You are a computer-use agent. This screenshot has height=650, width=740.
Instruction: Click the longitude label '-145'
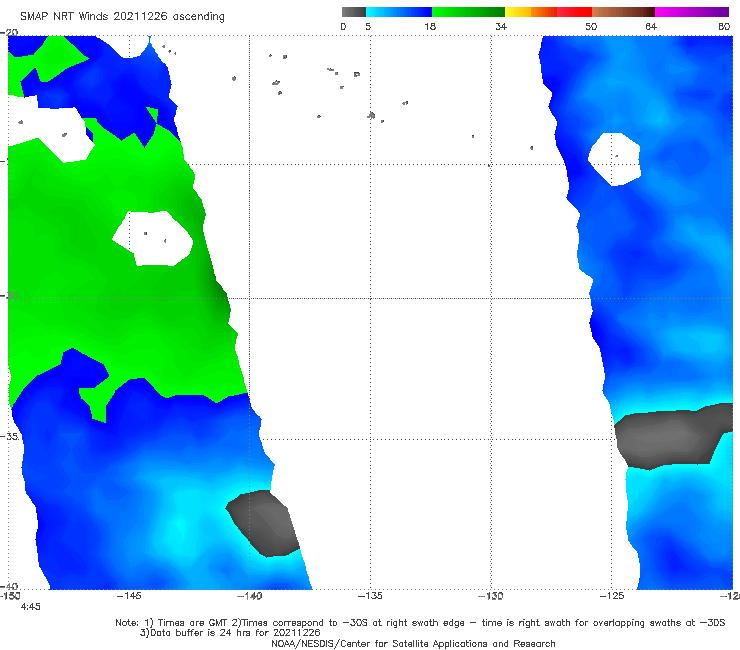[129, 596]
